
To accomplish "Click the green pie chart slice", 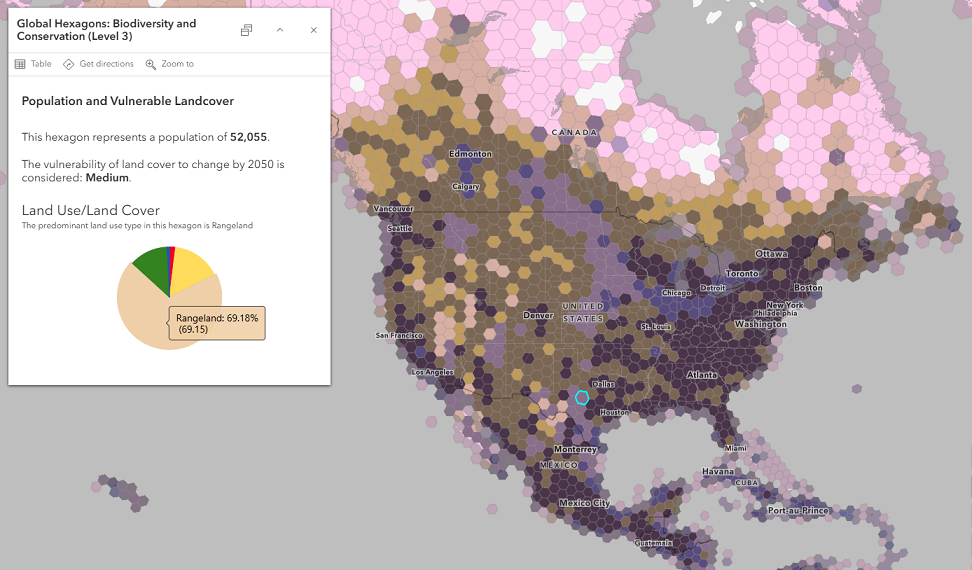I will coord(154,268).
